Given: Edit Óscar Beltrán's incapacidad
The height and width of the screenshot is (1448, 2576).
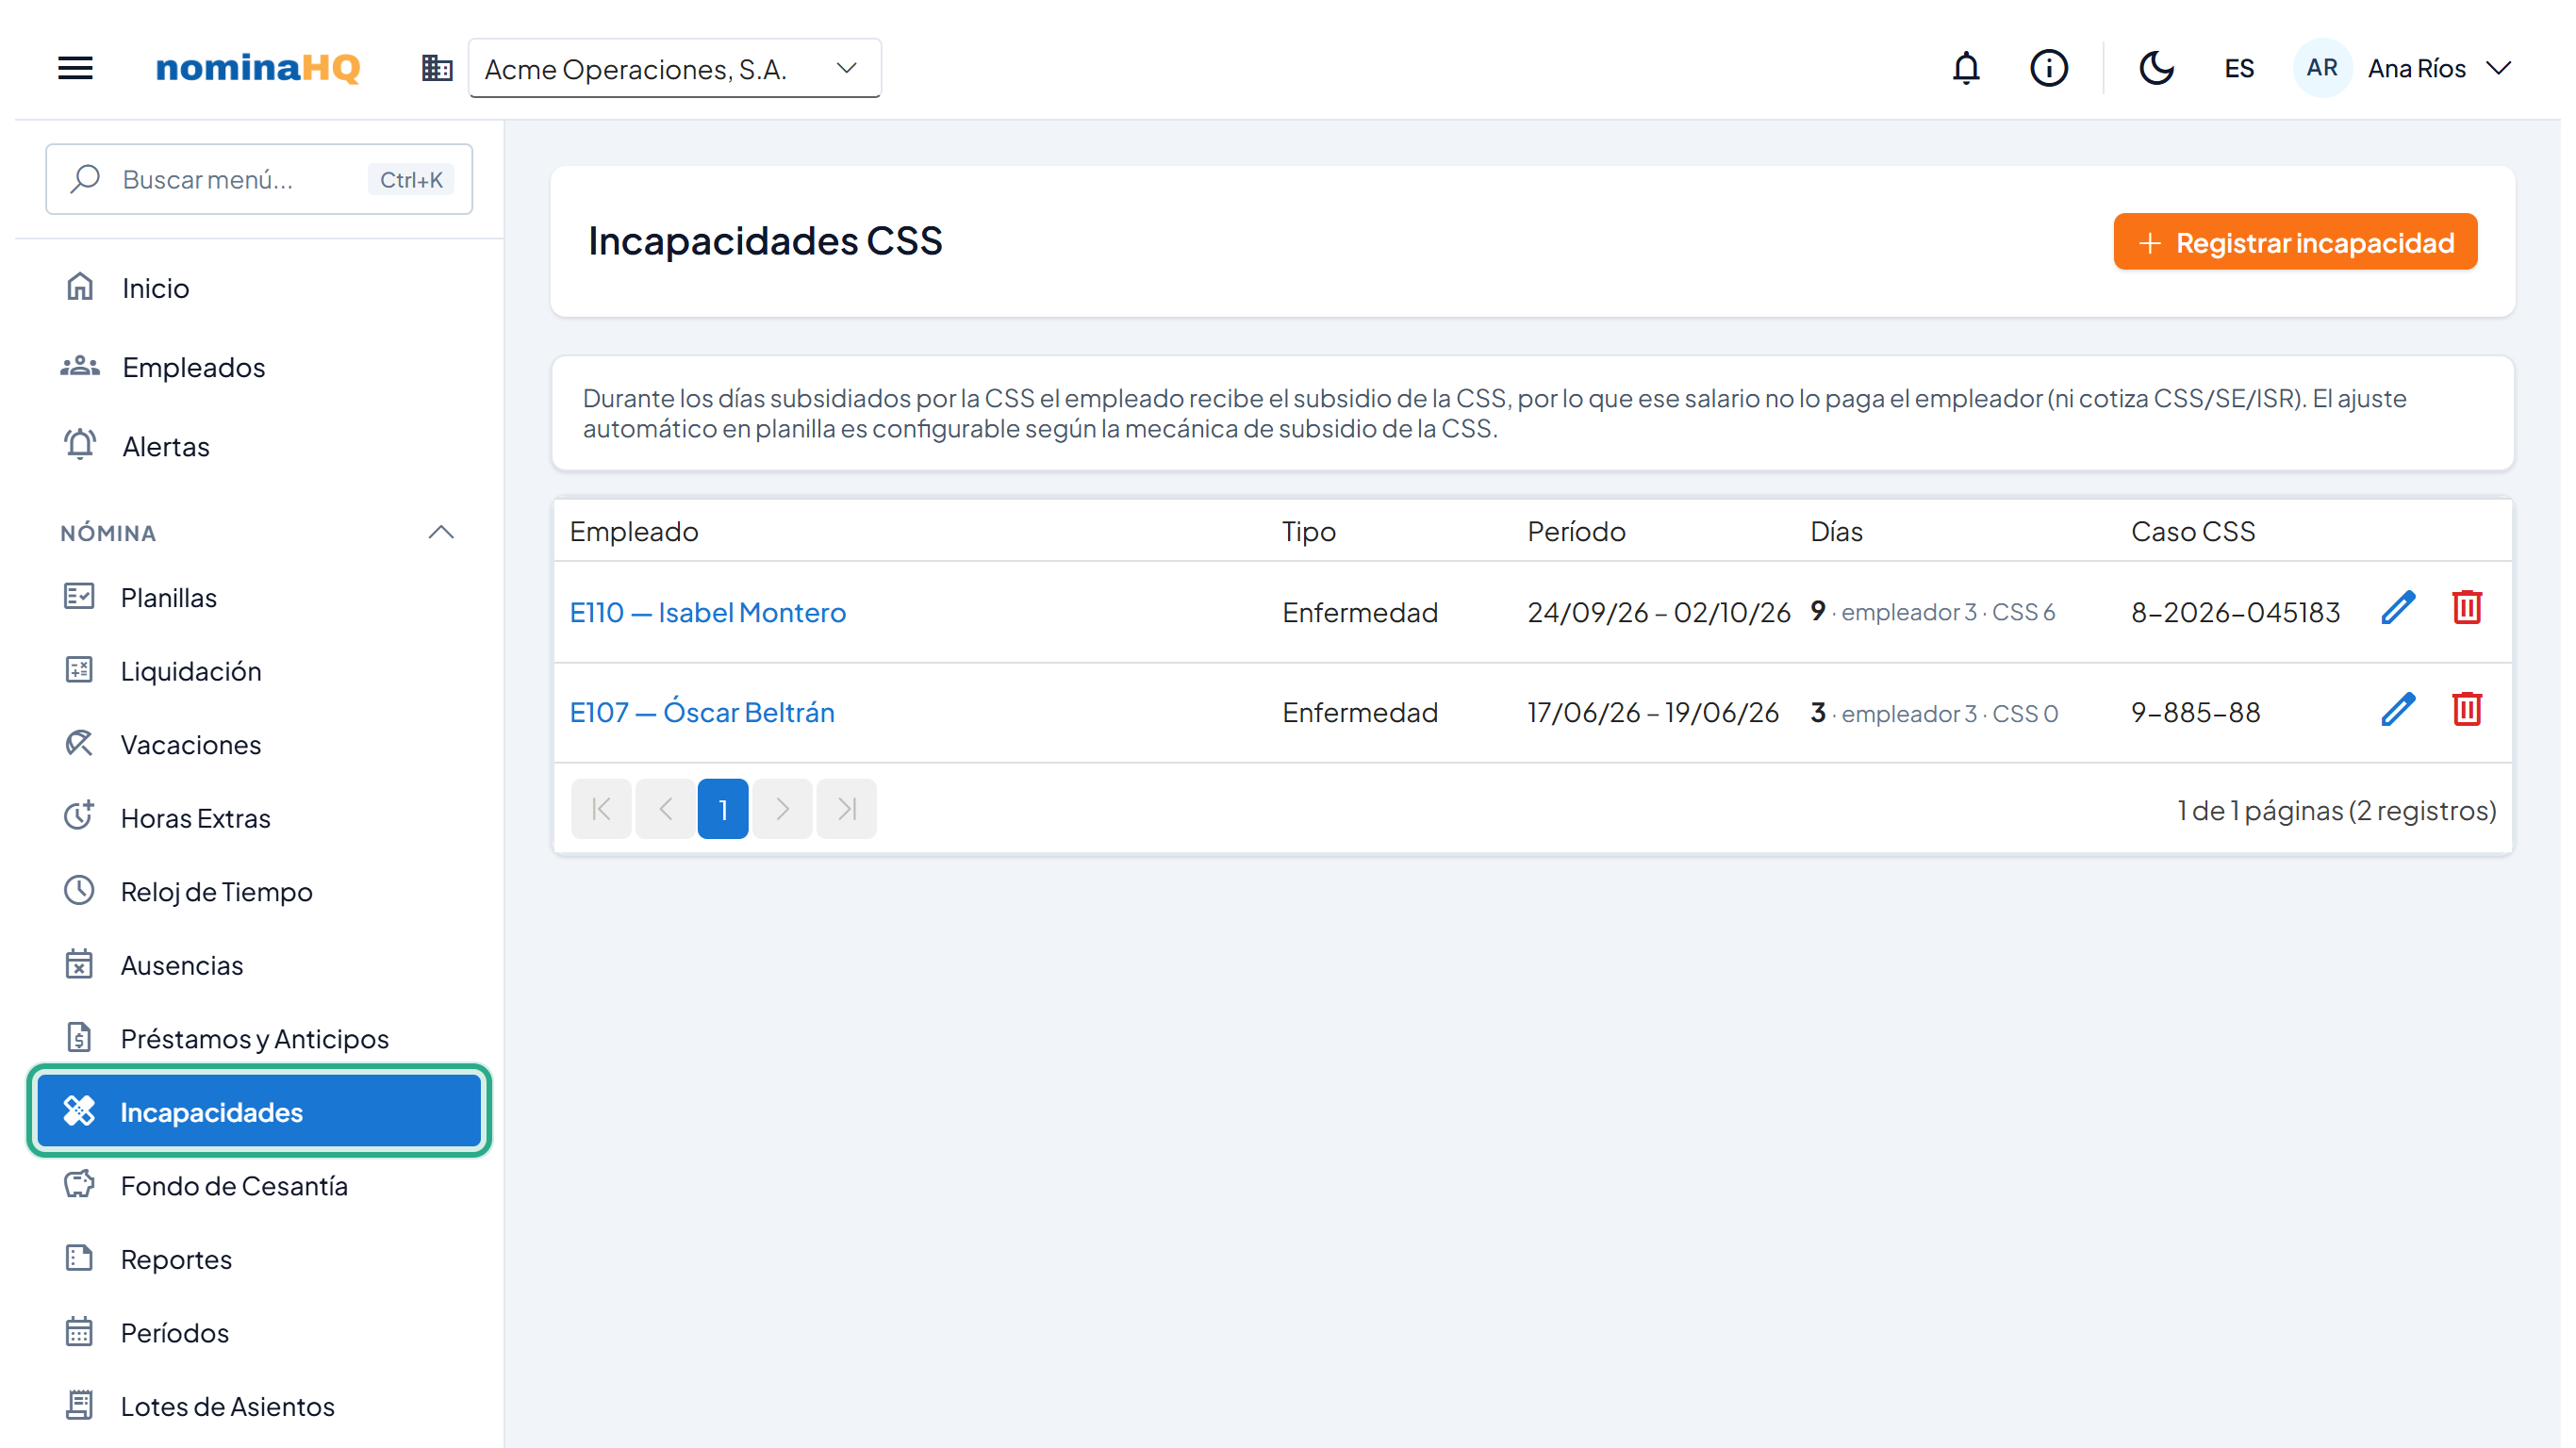Looking at the screenshot, I should coord(2398,710).
